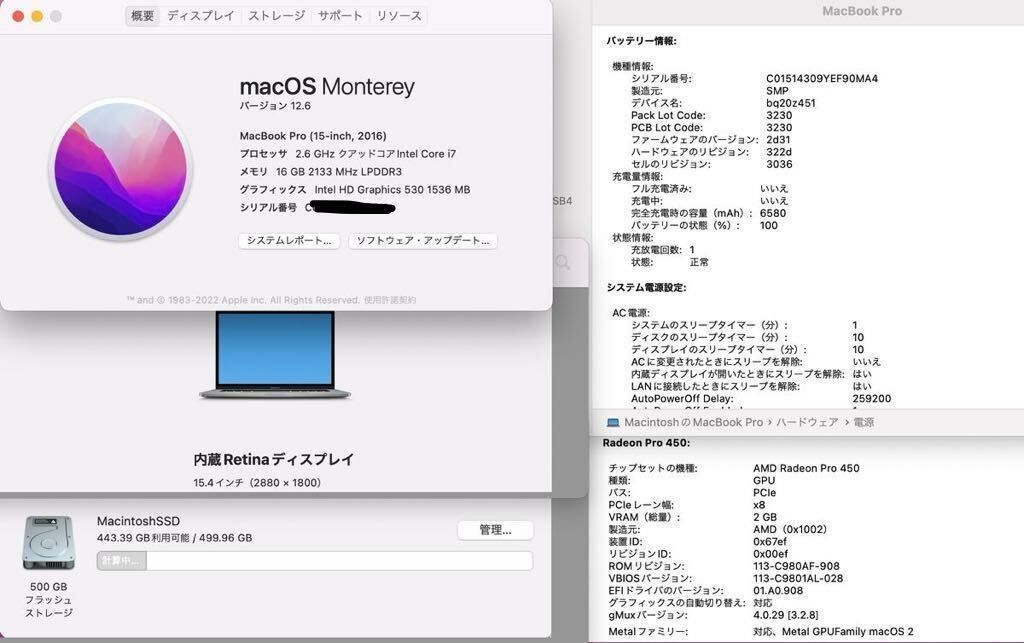Open the ディスプレイ tab
Image resolution: width=1024 pixels, height=643 pixels.
click(200, 16)
